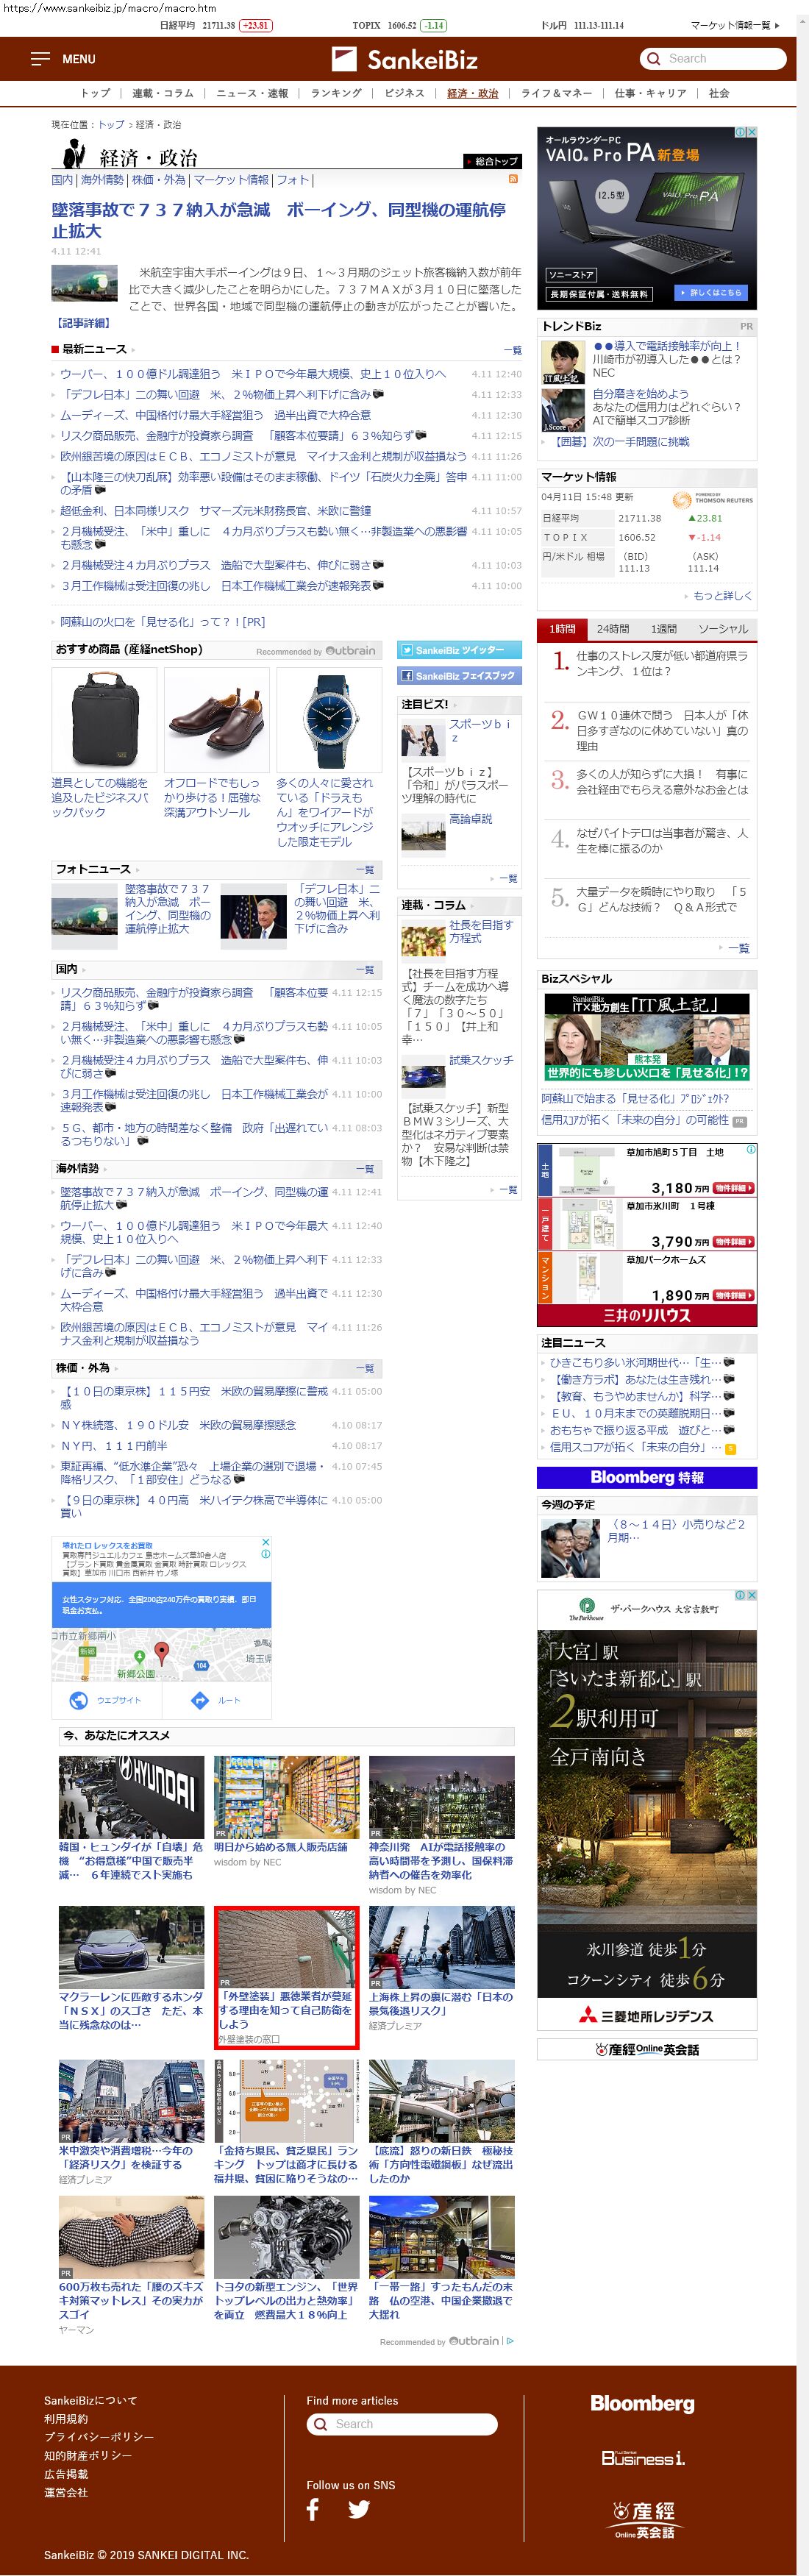This screenshot has width=809, height=2576.
Task: Open 連載・コラム in navigation bar
Action: [x=163, y=93]
